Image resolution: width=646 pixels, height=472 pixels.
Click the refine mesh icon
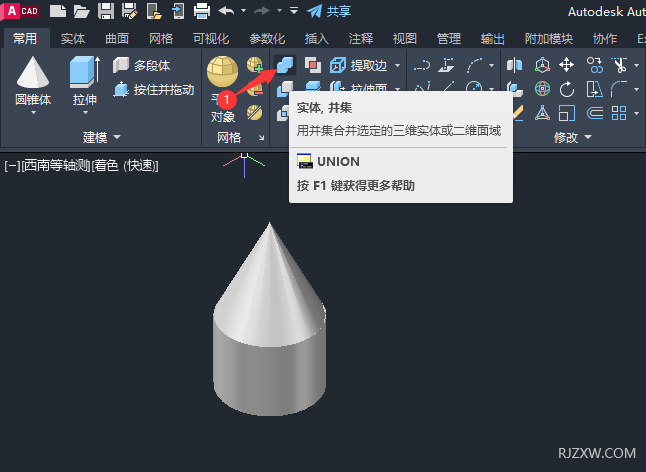coord(255,112)
